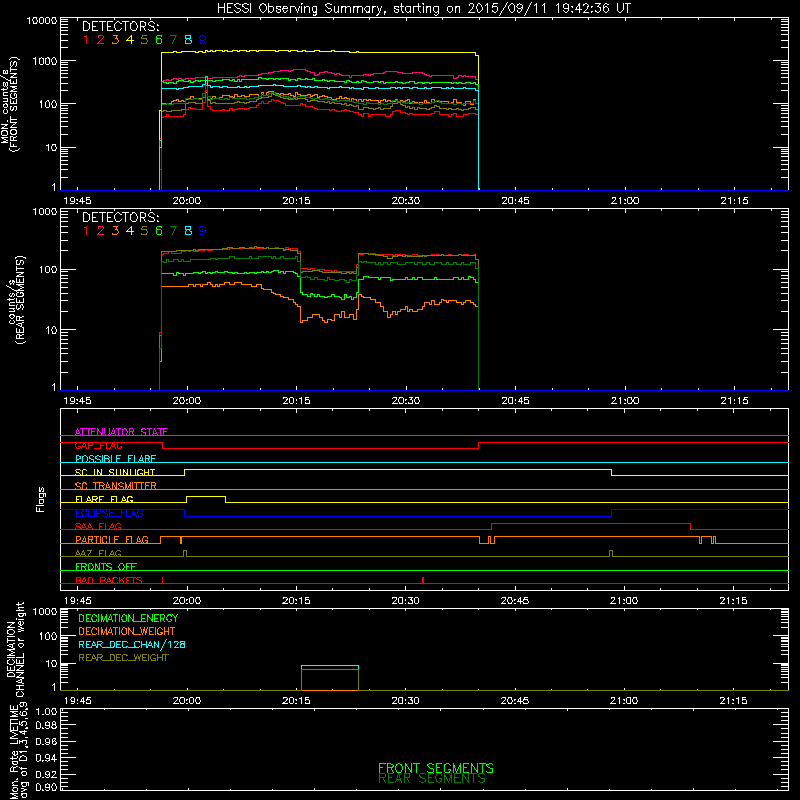This screenshot has height=800, width=800.
Task: Click blue detector 9 in front segments legend
Action: [x=203, y=39]
